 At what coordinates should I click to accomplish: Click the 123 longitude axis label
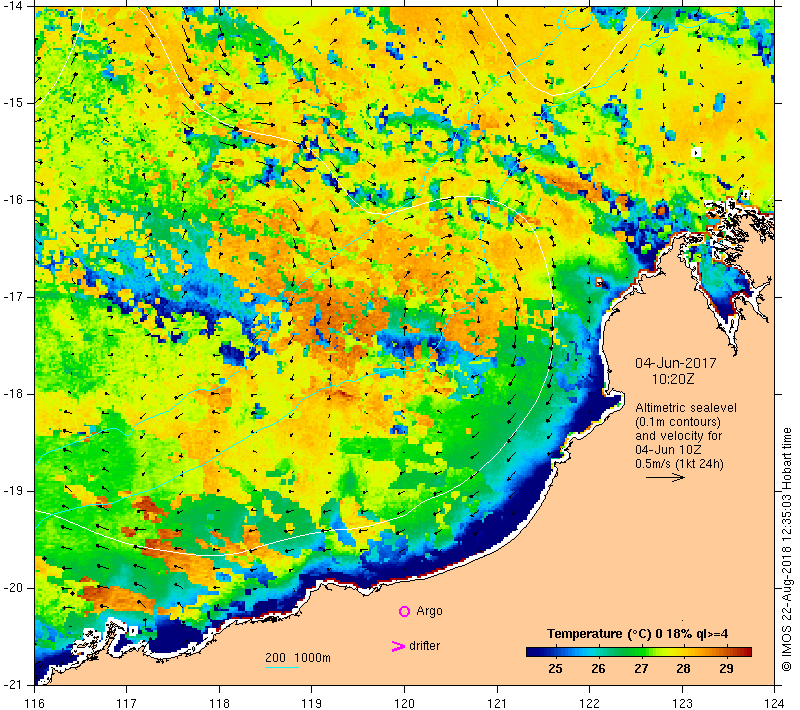682,703
